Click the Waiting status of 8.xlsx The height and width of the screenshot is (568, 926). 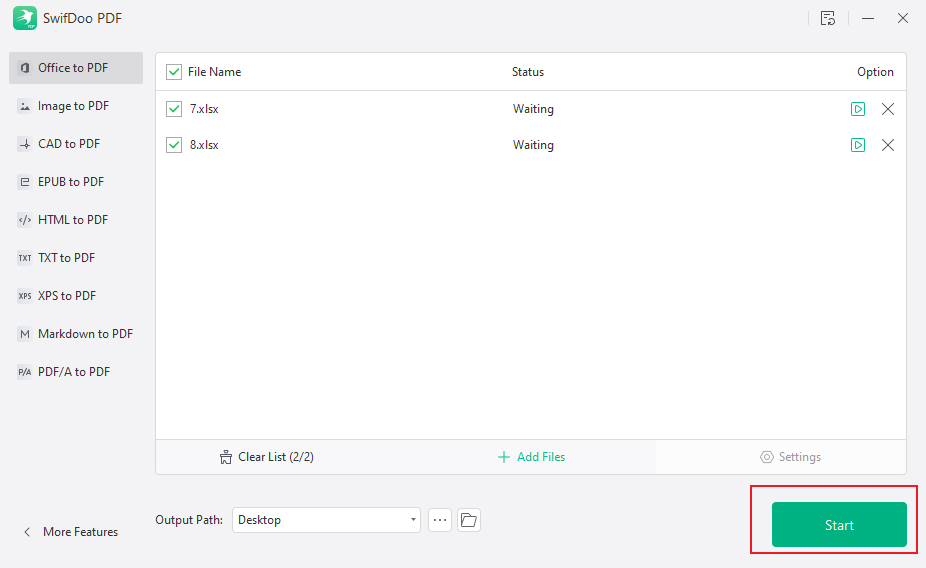533,145
